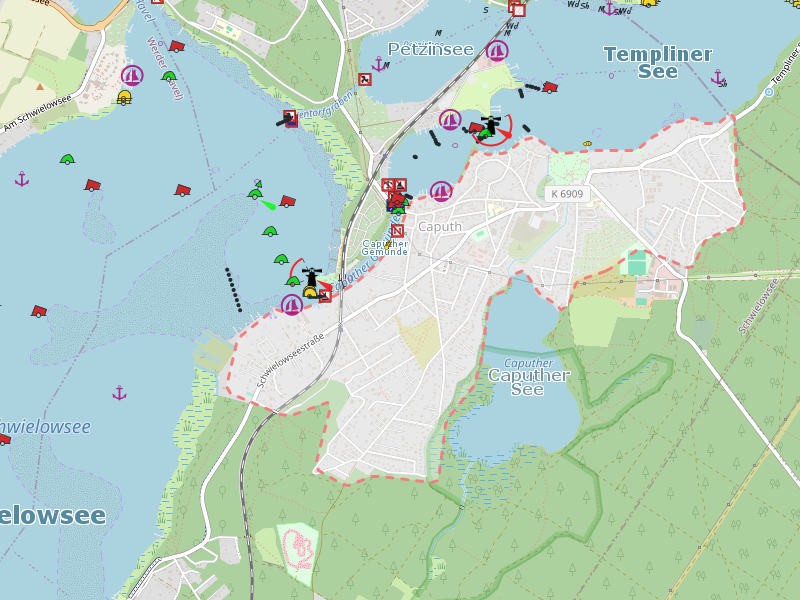800x600 pixels.
Task: Select the green sports pitch in eastern Caputh
Action: click(x=634, y=264)
